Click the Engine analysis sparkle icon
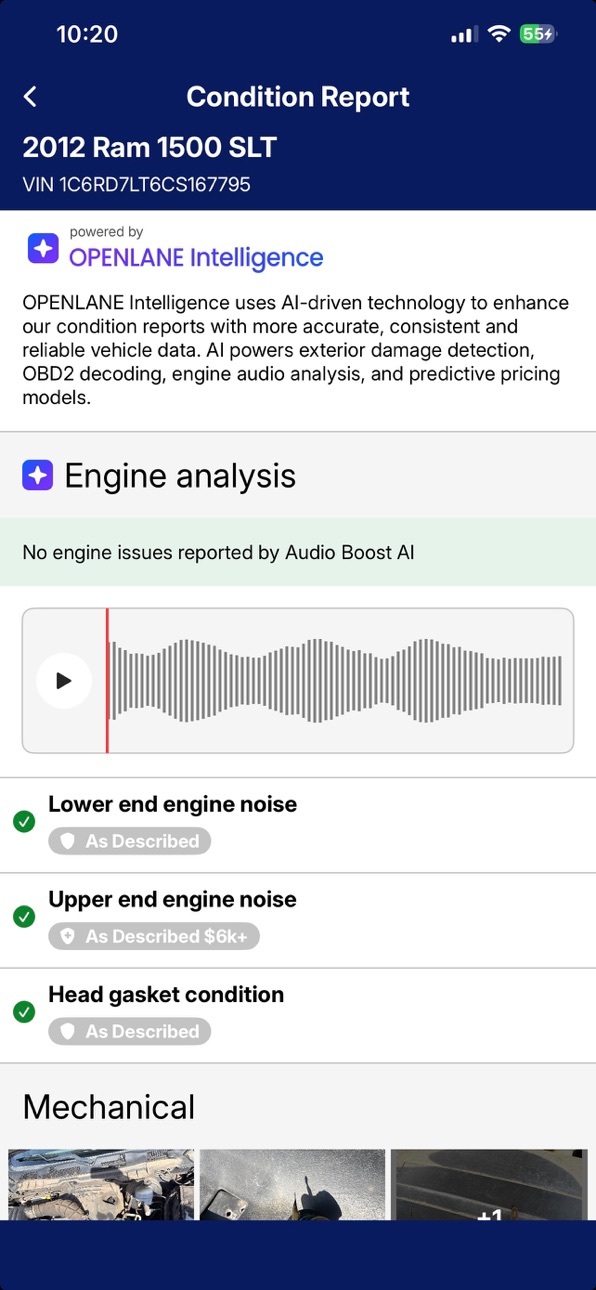The image size is (596, 1290). pyautogui.click(x=38, y=476)
